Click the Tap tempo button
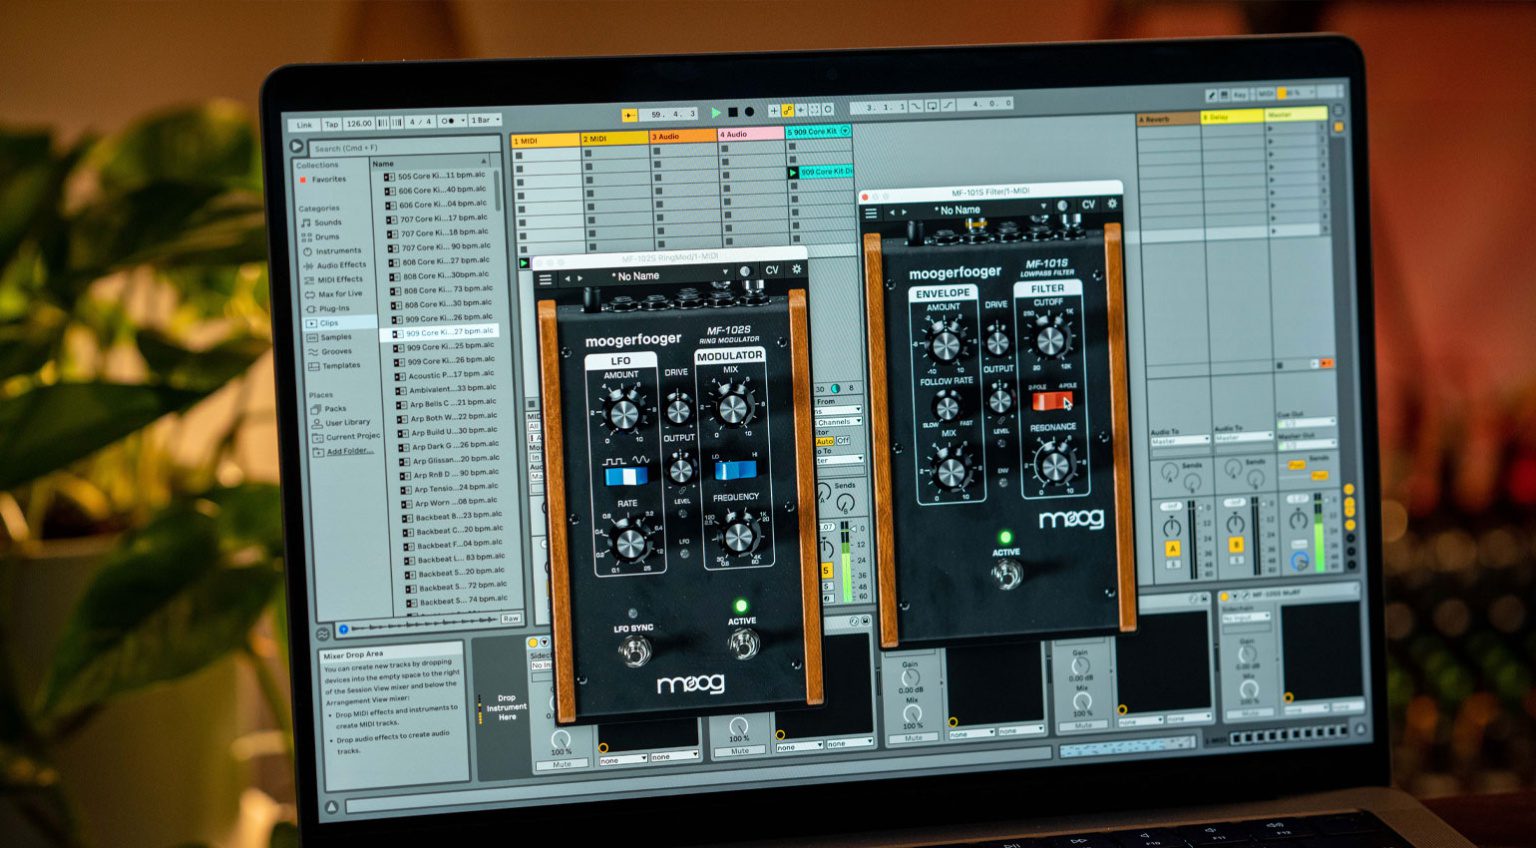This screenshot has height=848, width=1536. pyautogui.click(x=331, y=124)
